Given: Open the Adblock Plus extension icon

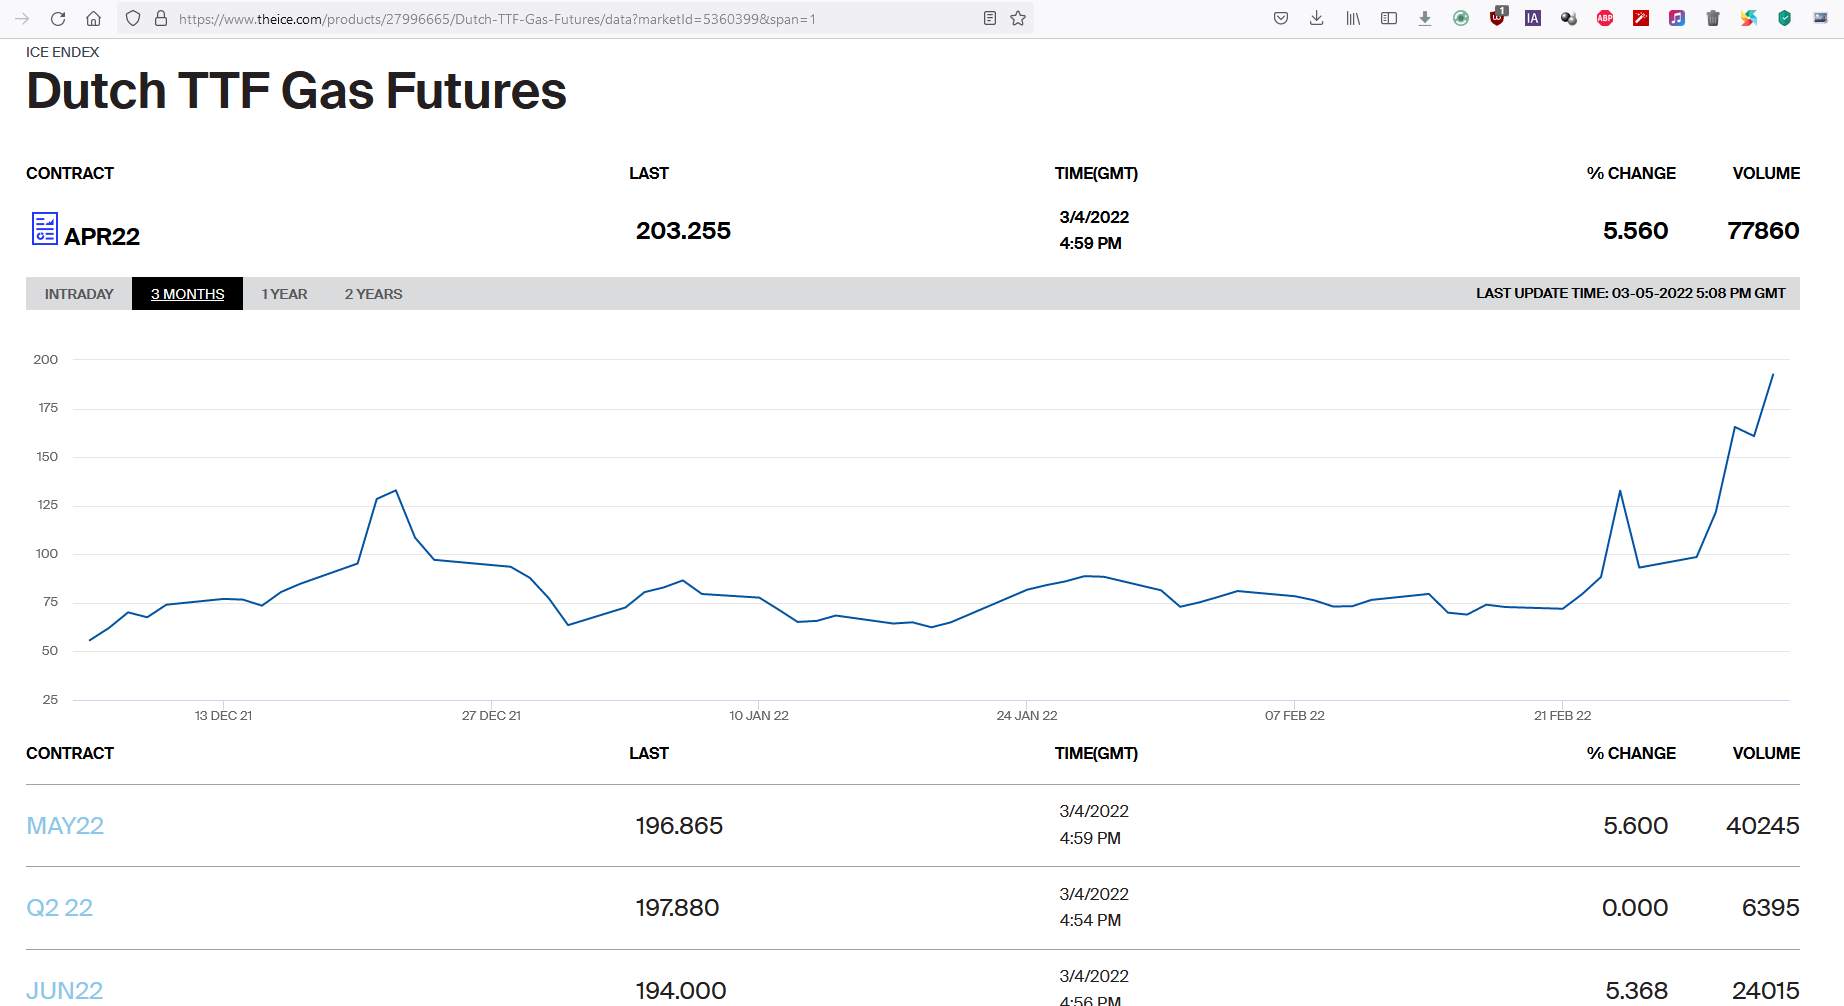Looking at the screenshot, I should tap(1604, 19).
